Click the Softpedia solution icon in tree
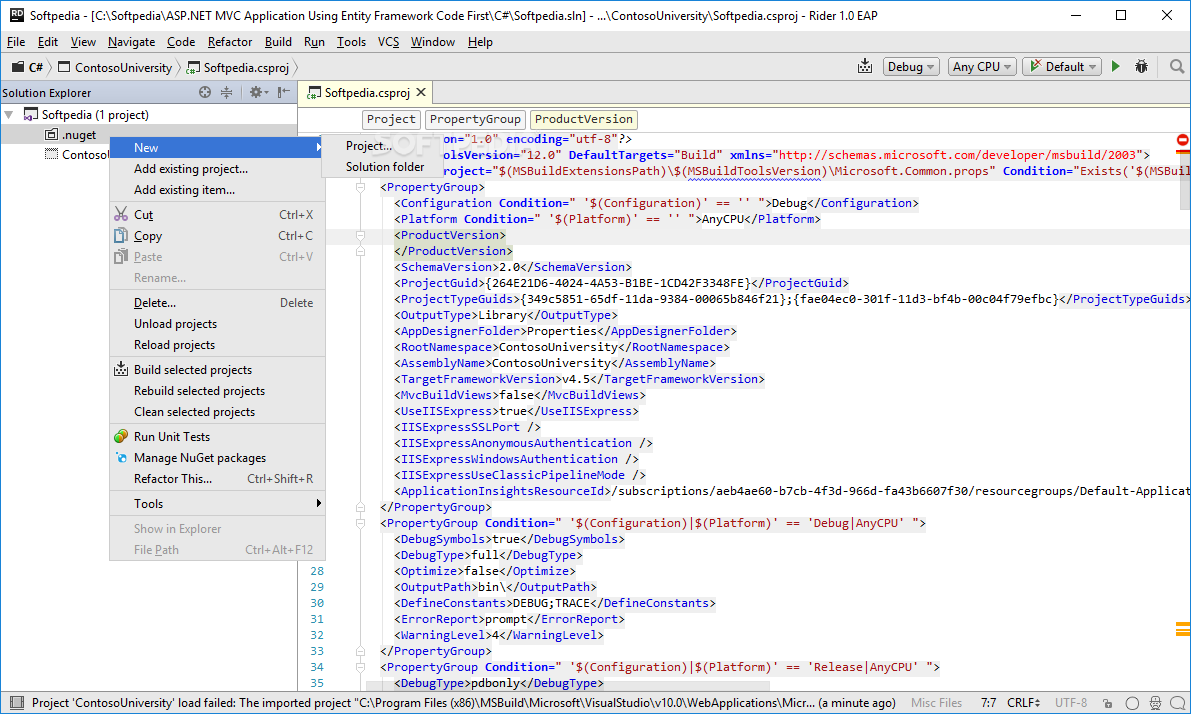This screenshot has height=714, width=1191. (x=30, y=115)
